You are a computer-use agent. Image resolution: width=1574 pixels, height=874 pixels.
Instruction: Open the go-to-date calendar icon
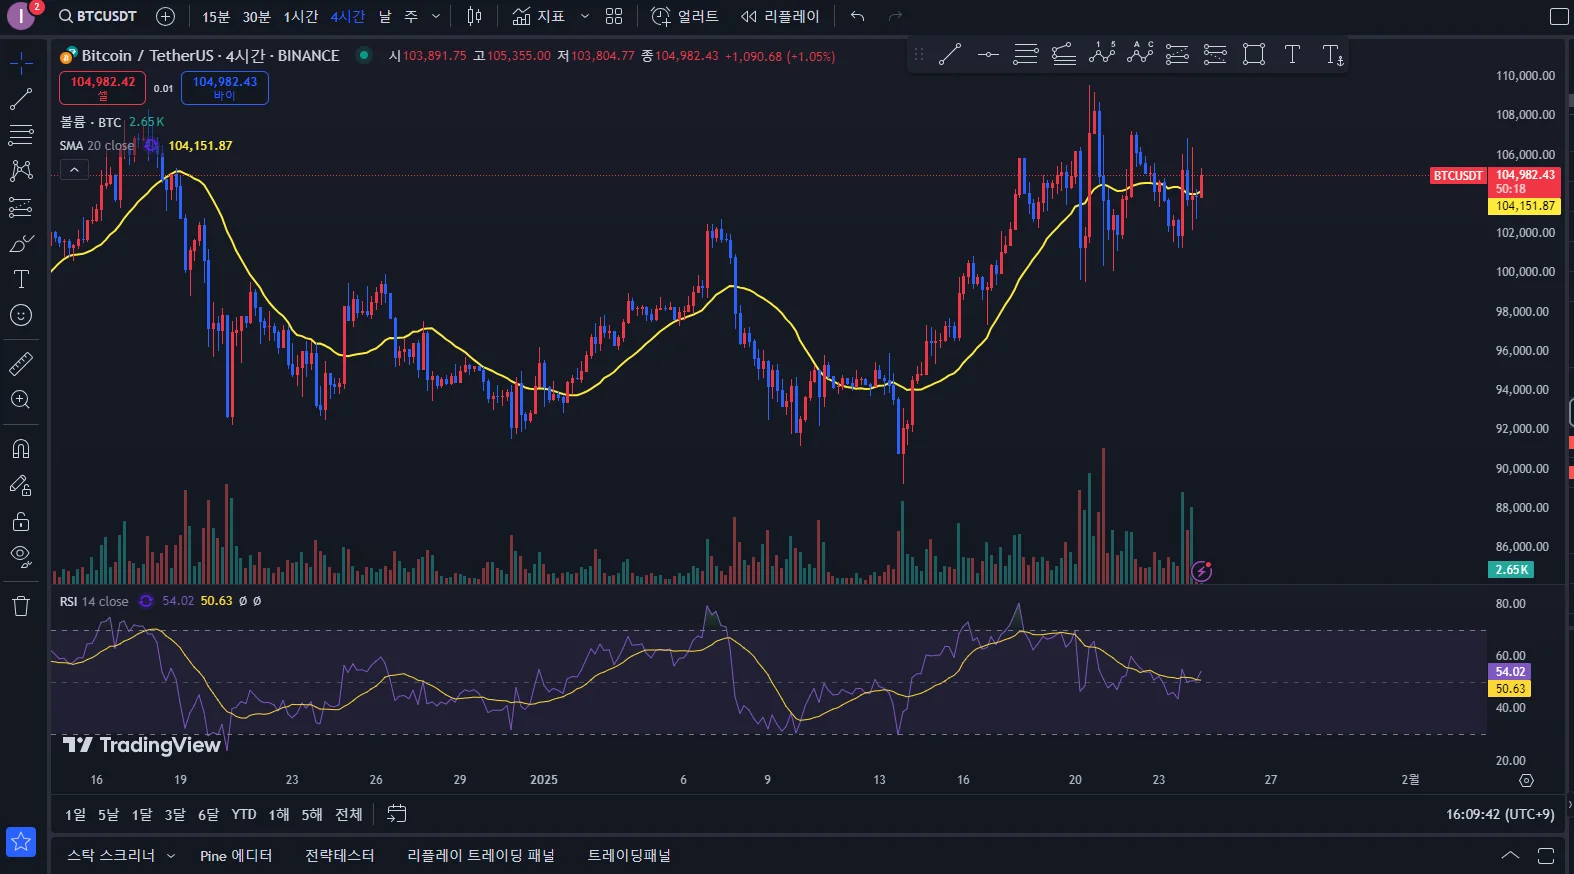(x=397, y=814)
